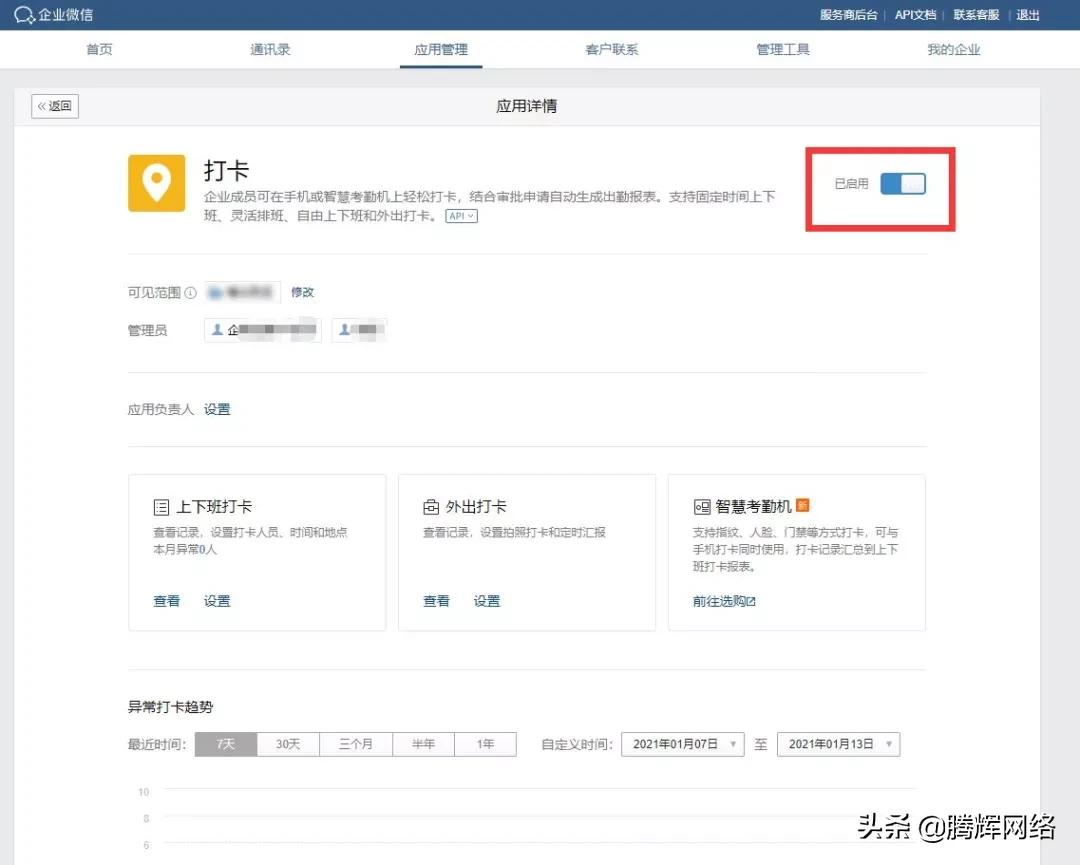Click the 外出打卡 briefcase icon
This screenshot has height=865, width=1080.
coord(431,508)
